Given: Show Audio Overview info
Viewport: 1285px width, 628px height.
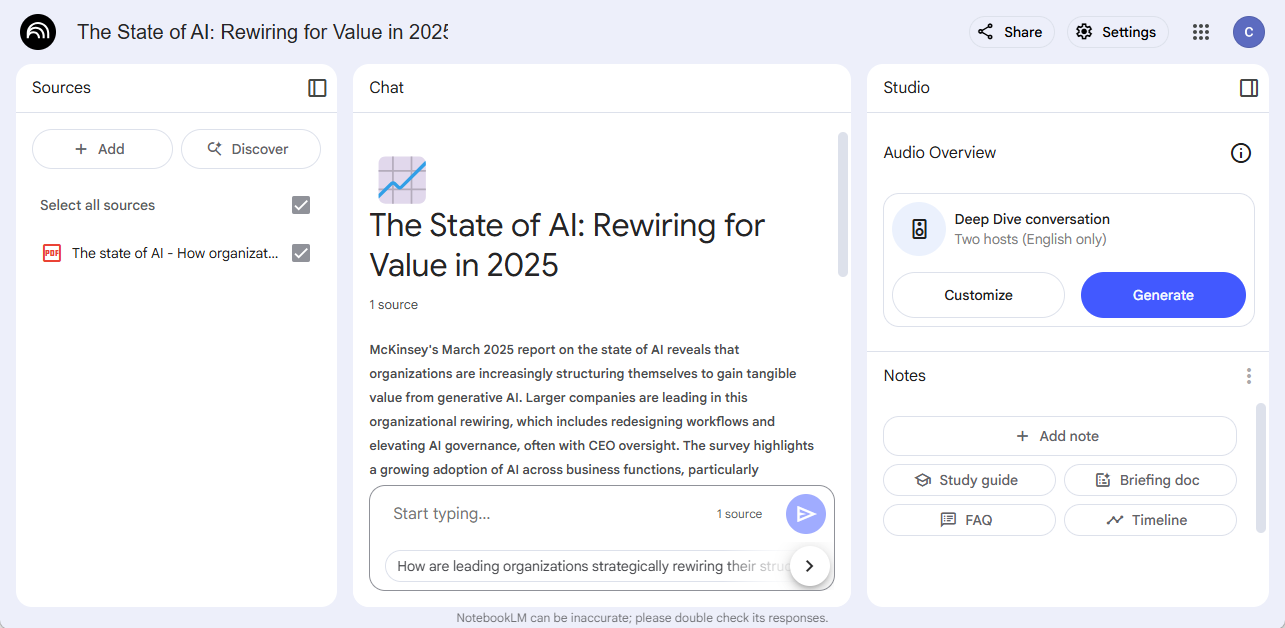Looking at the screenshot, I should [x=1241, y=153].
